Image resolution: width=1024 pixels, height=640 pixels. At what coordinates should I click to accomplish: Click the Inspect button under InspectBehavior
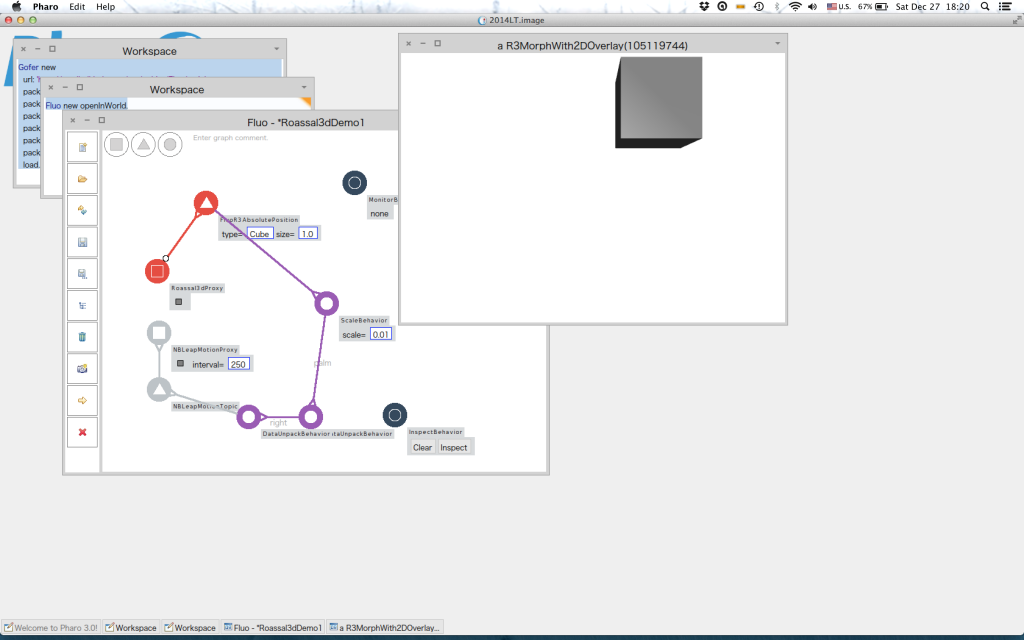[453, 447]
